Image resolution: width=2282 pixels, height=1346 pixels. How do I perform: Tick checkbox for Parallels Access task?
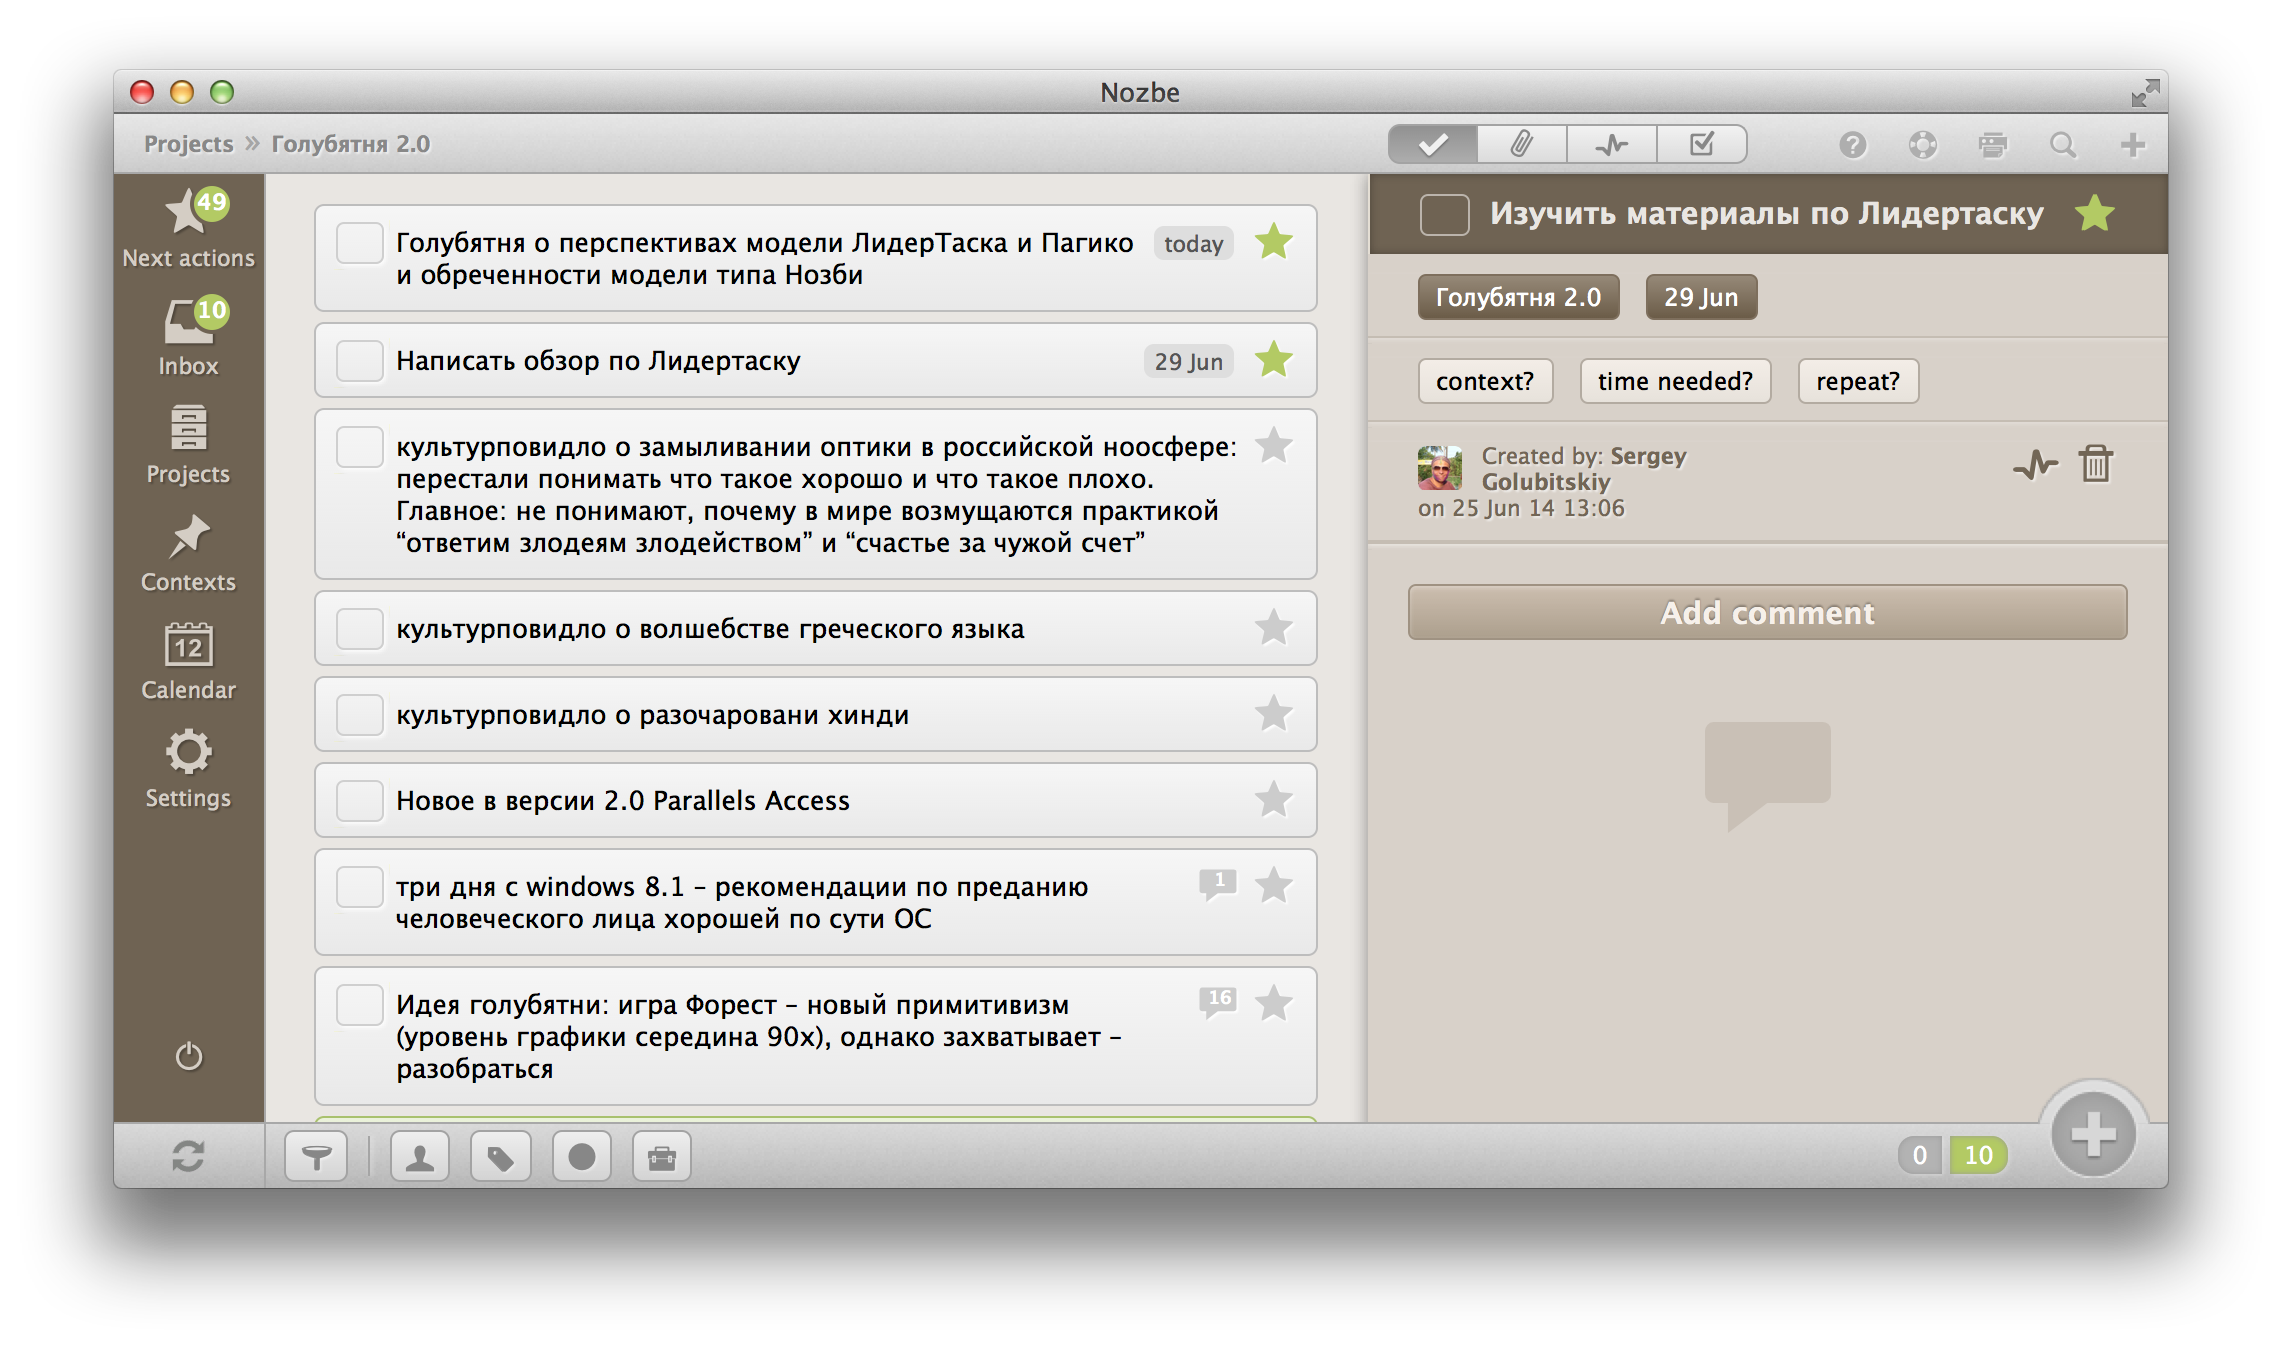click(x=359, y=801)
